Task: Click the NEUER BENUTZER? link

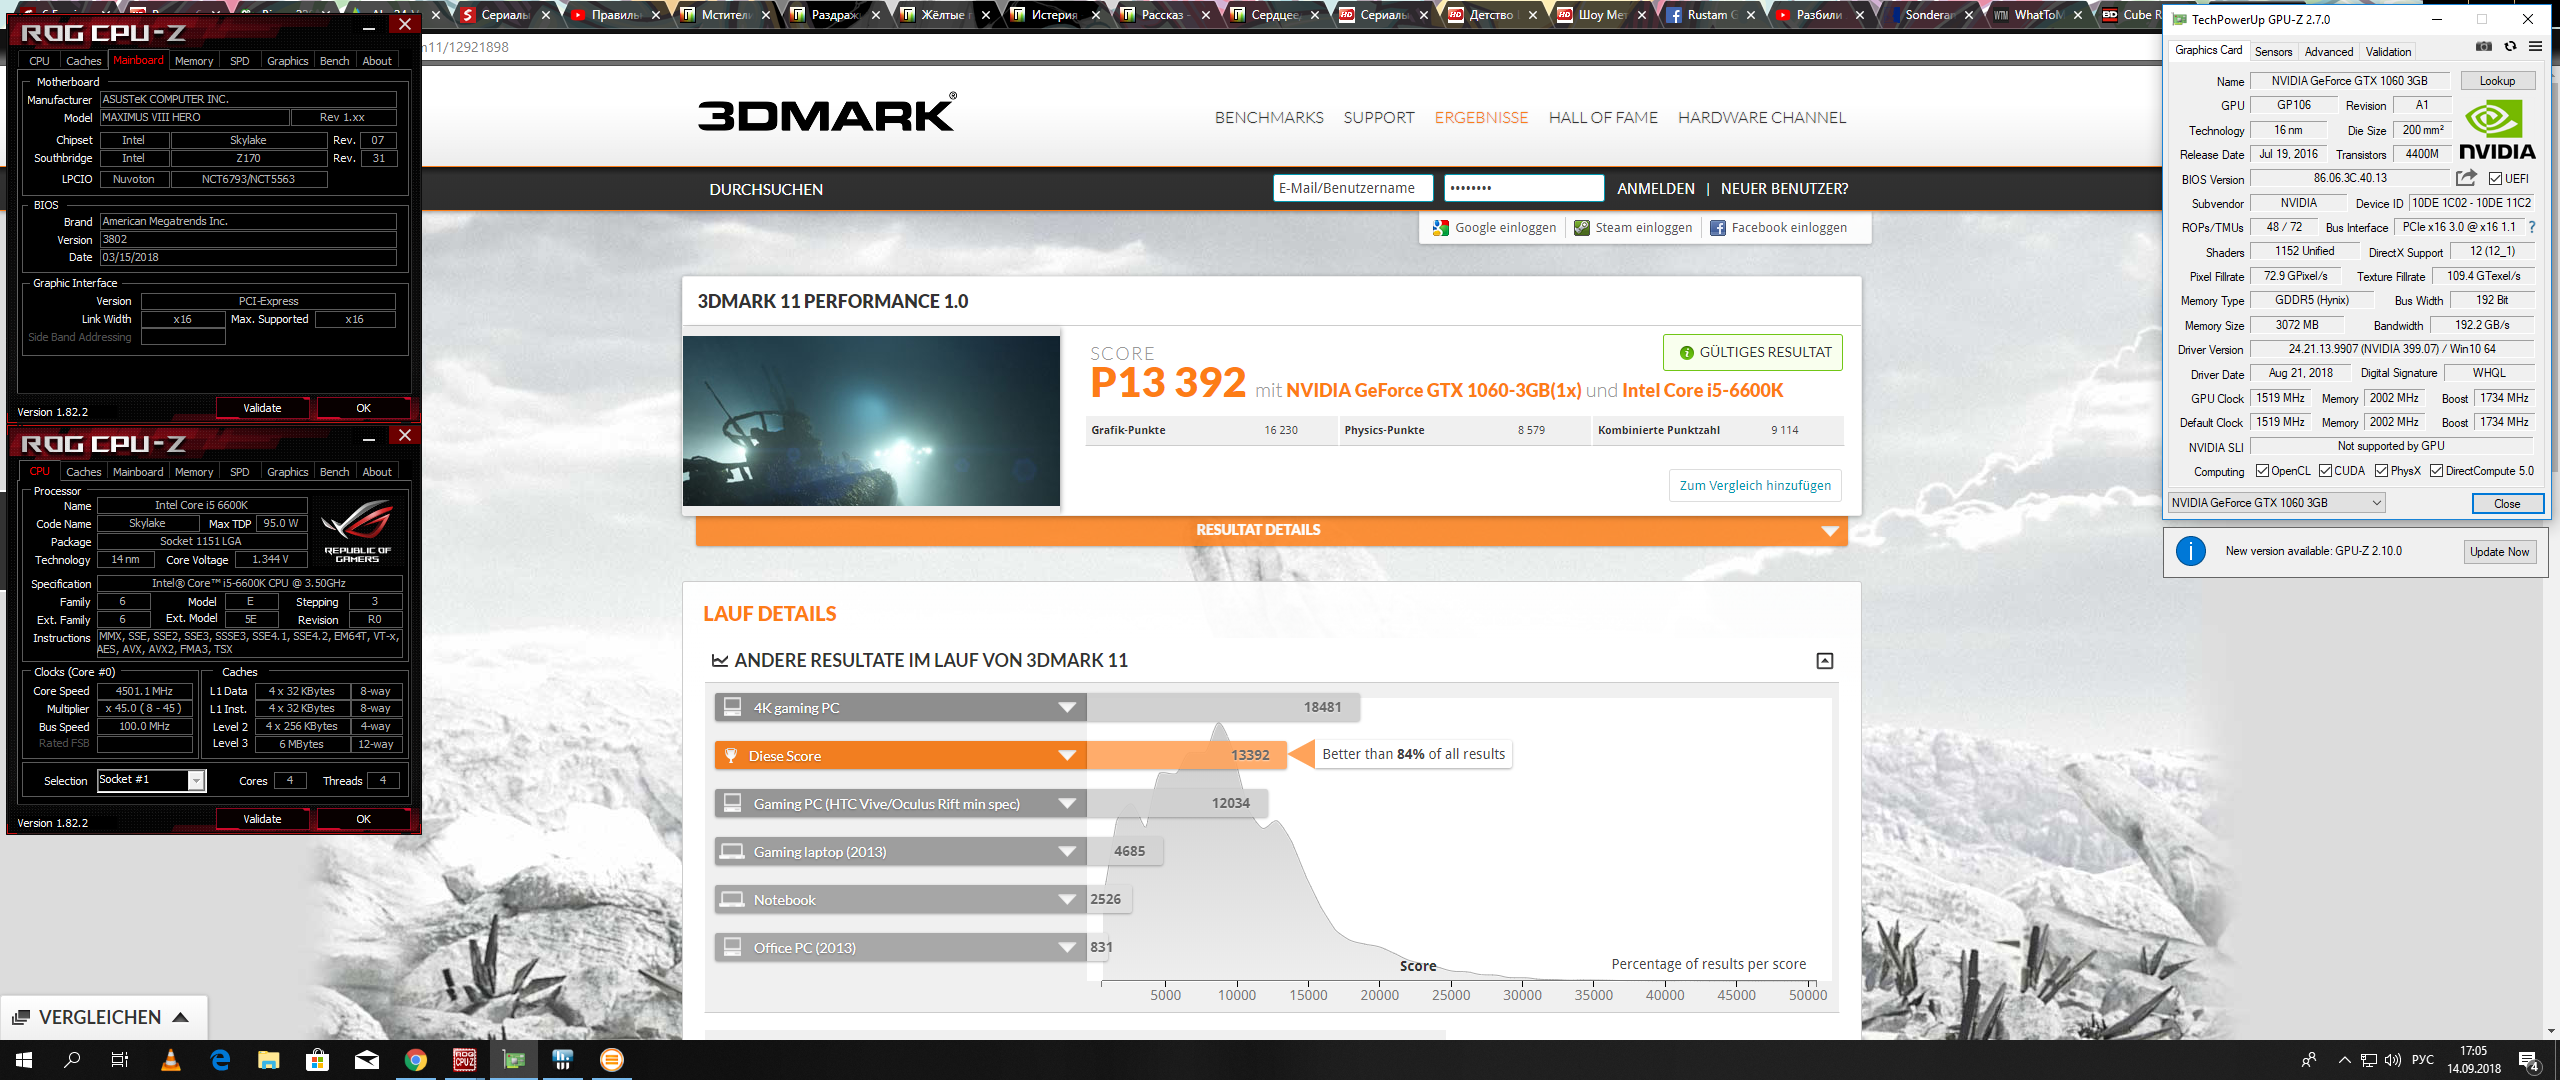Action: click(1784, 189)
